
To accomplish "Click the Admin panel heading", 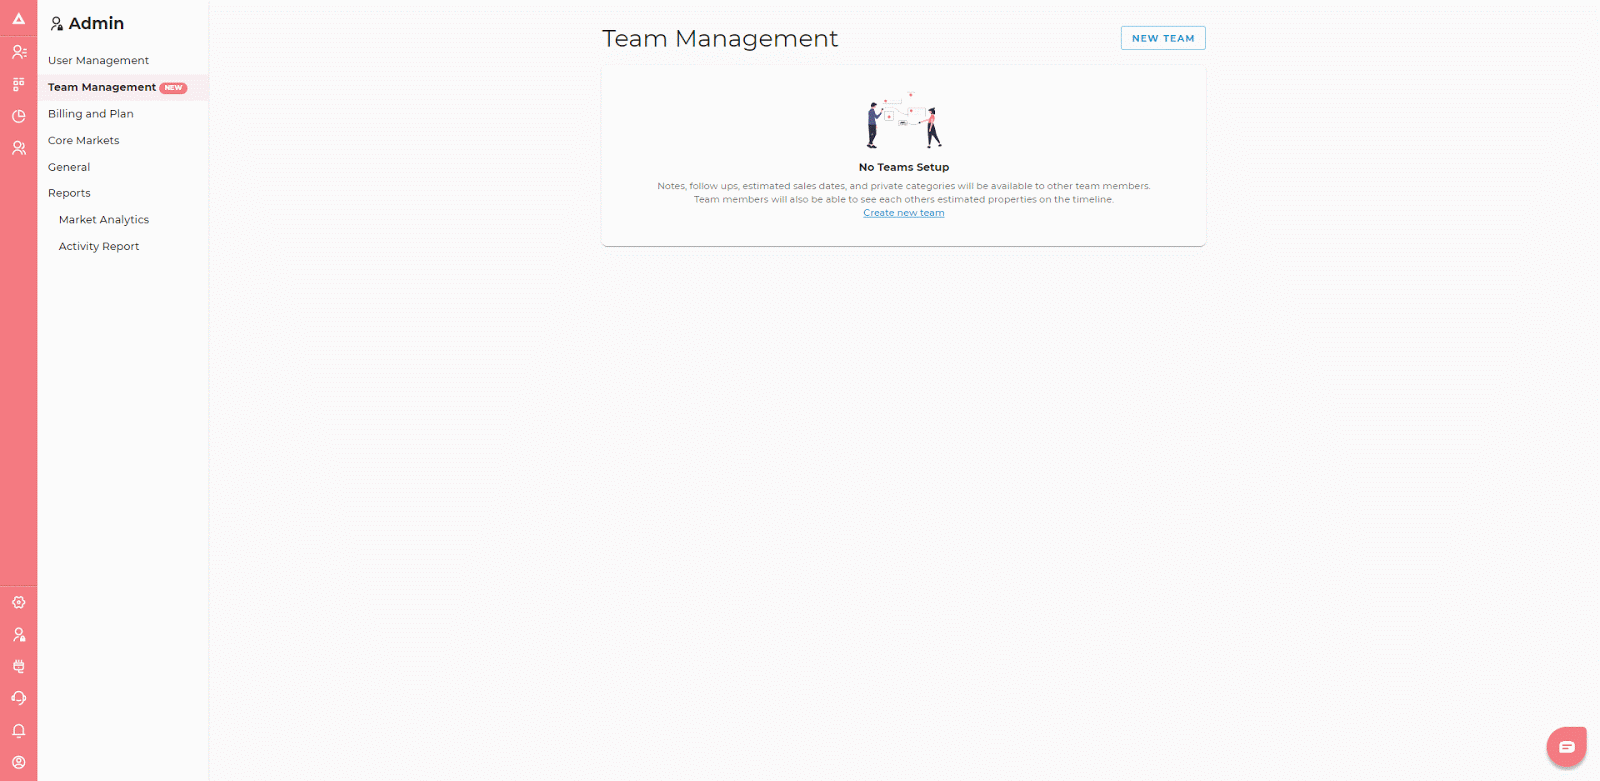I will pos(96,23).
